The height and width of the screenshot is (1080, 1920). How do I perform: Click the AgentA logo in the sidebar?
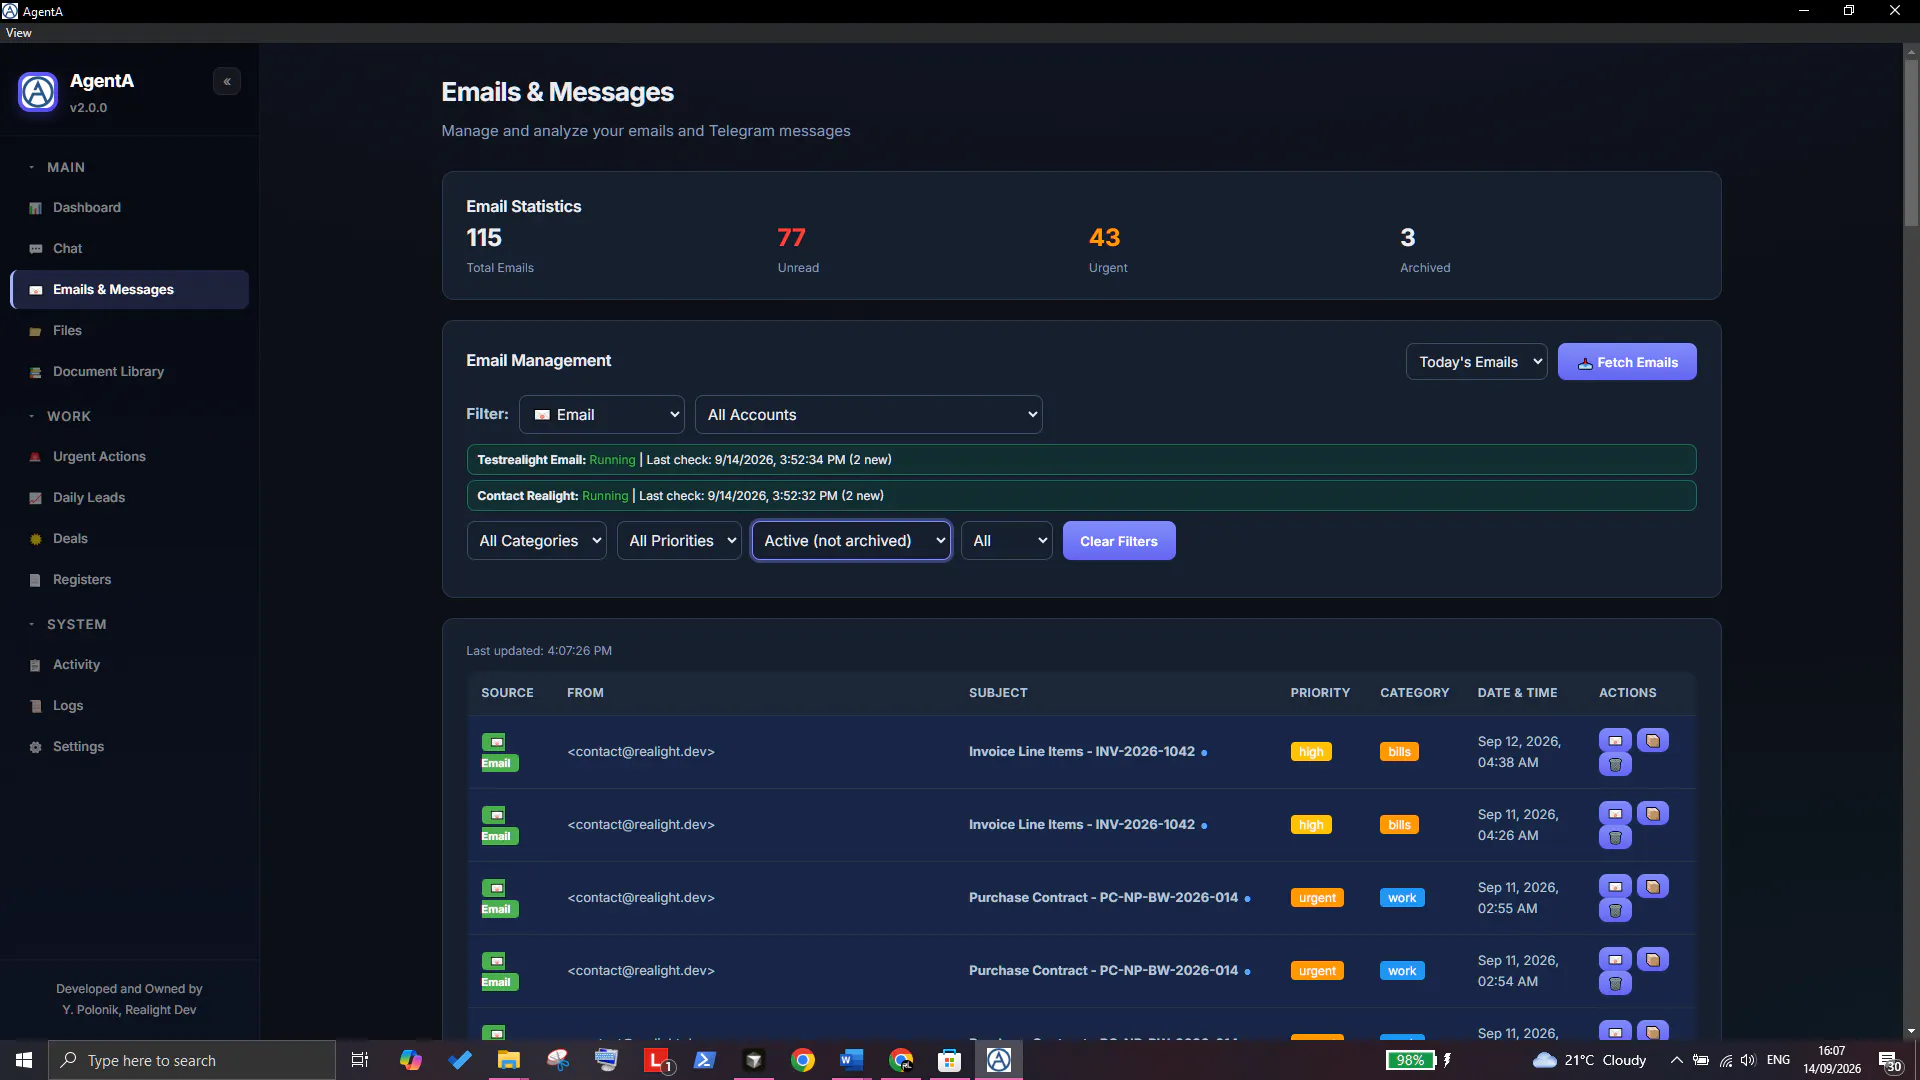[x=38, y=92]
